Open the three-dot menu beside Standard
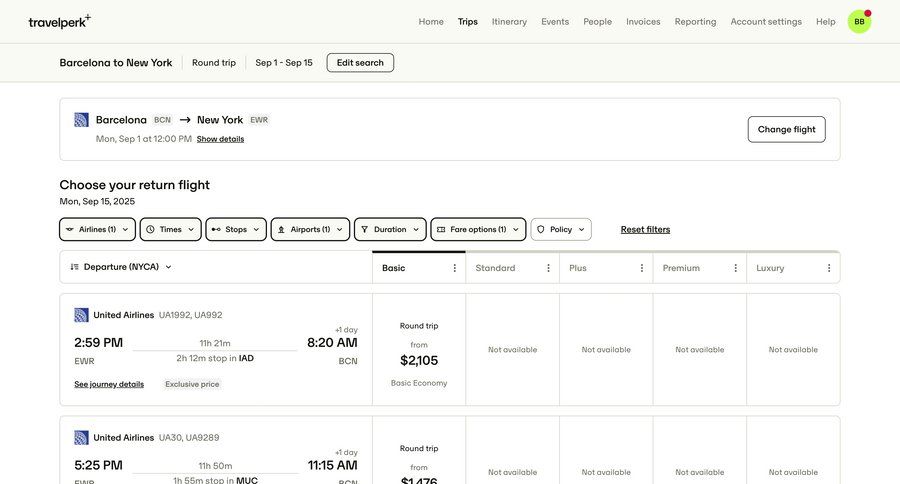Image resolution: width=900 pixels, height=484 pixels. tap(548, 268)
